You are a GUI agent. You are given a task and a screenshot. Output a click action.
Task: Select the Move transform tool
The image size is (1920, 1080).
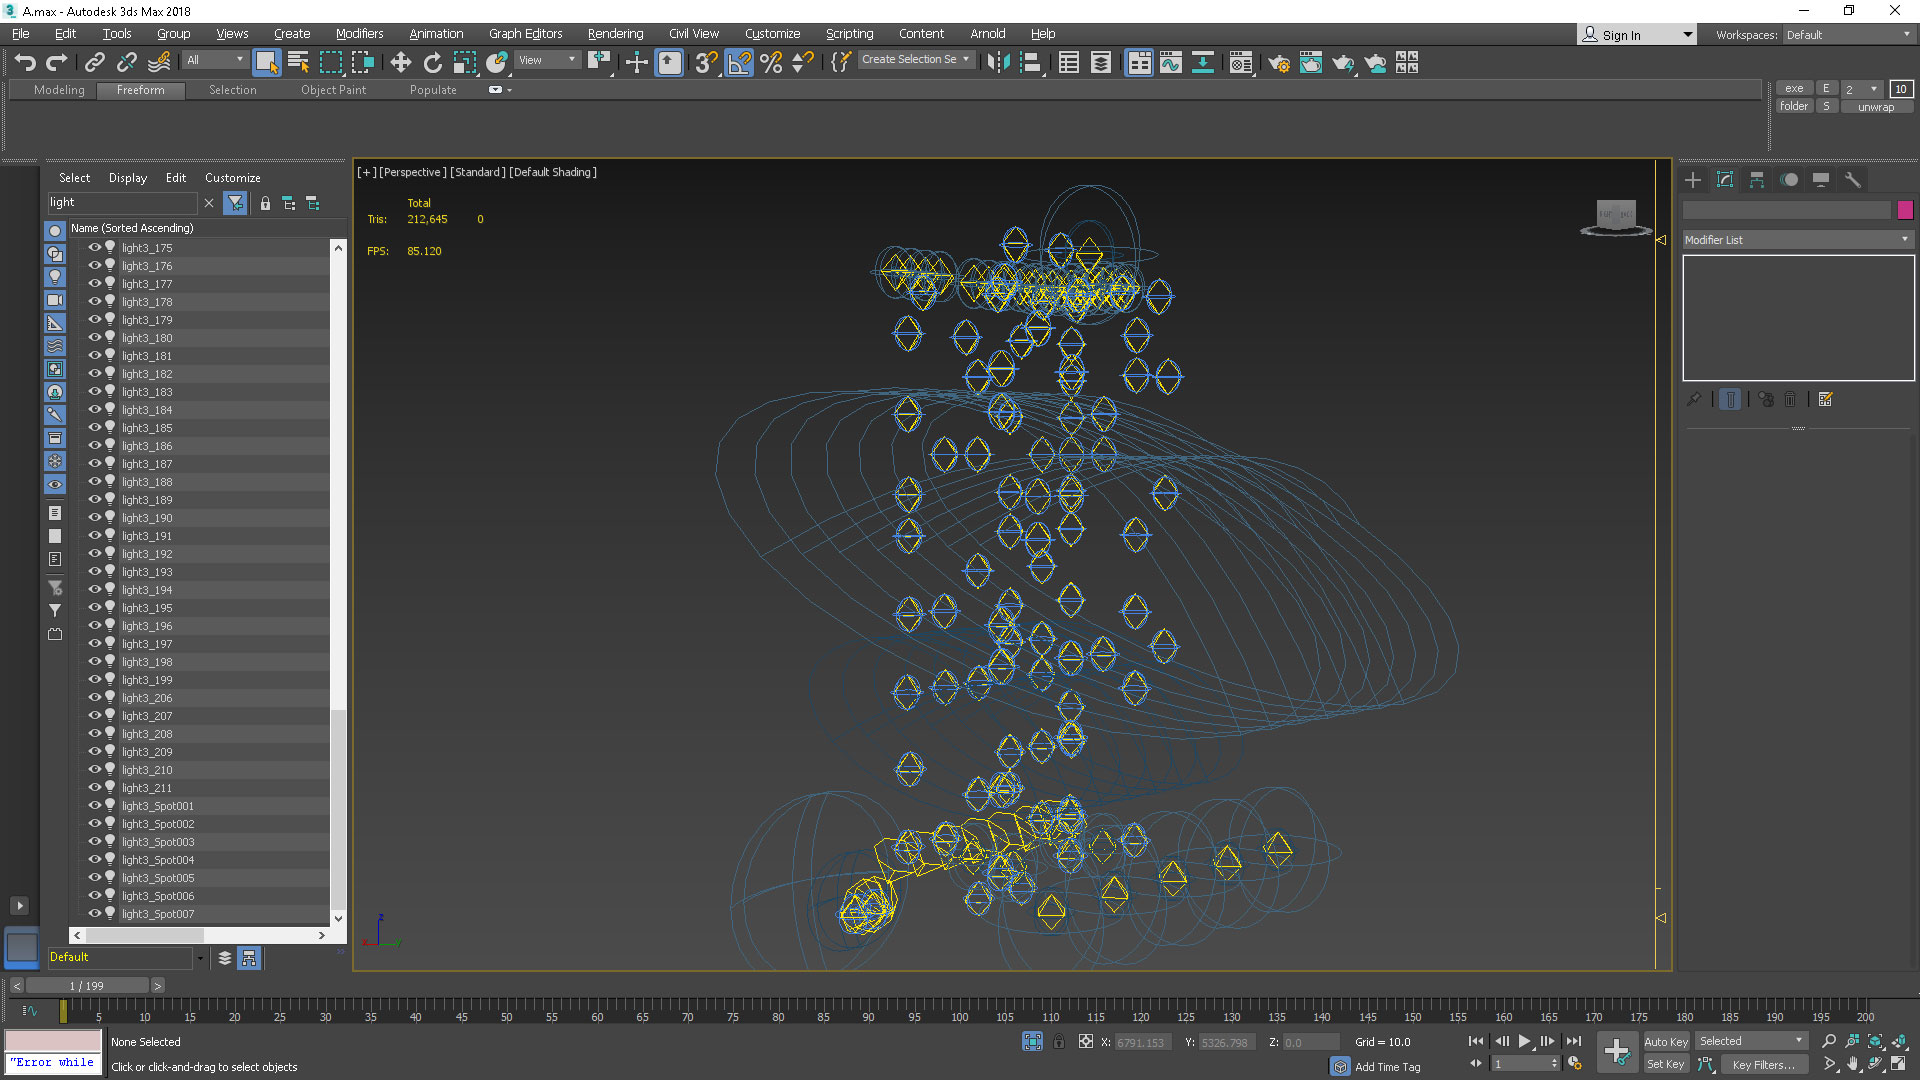(x=400, y=63)
